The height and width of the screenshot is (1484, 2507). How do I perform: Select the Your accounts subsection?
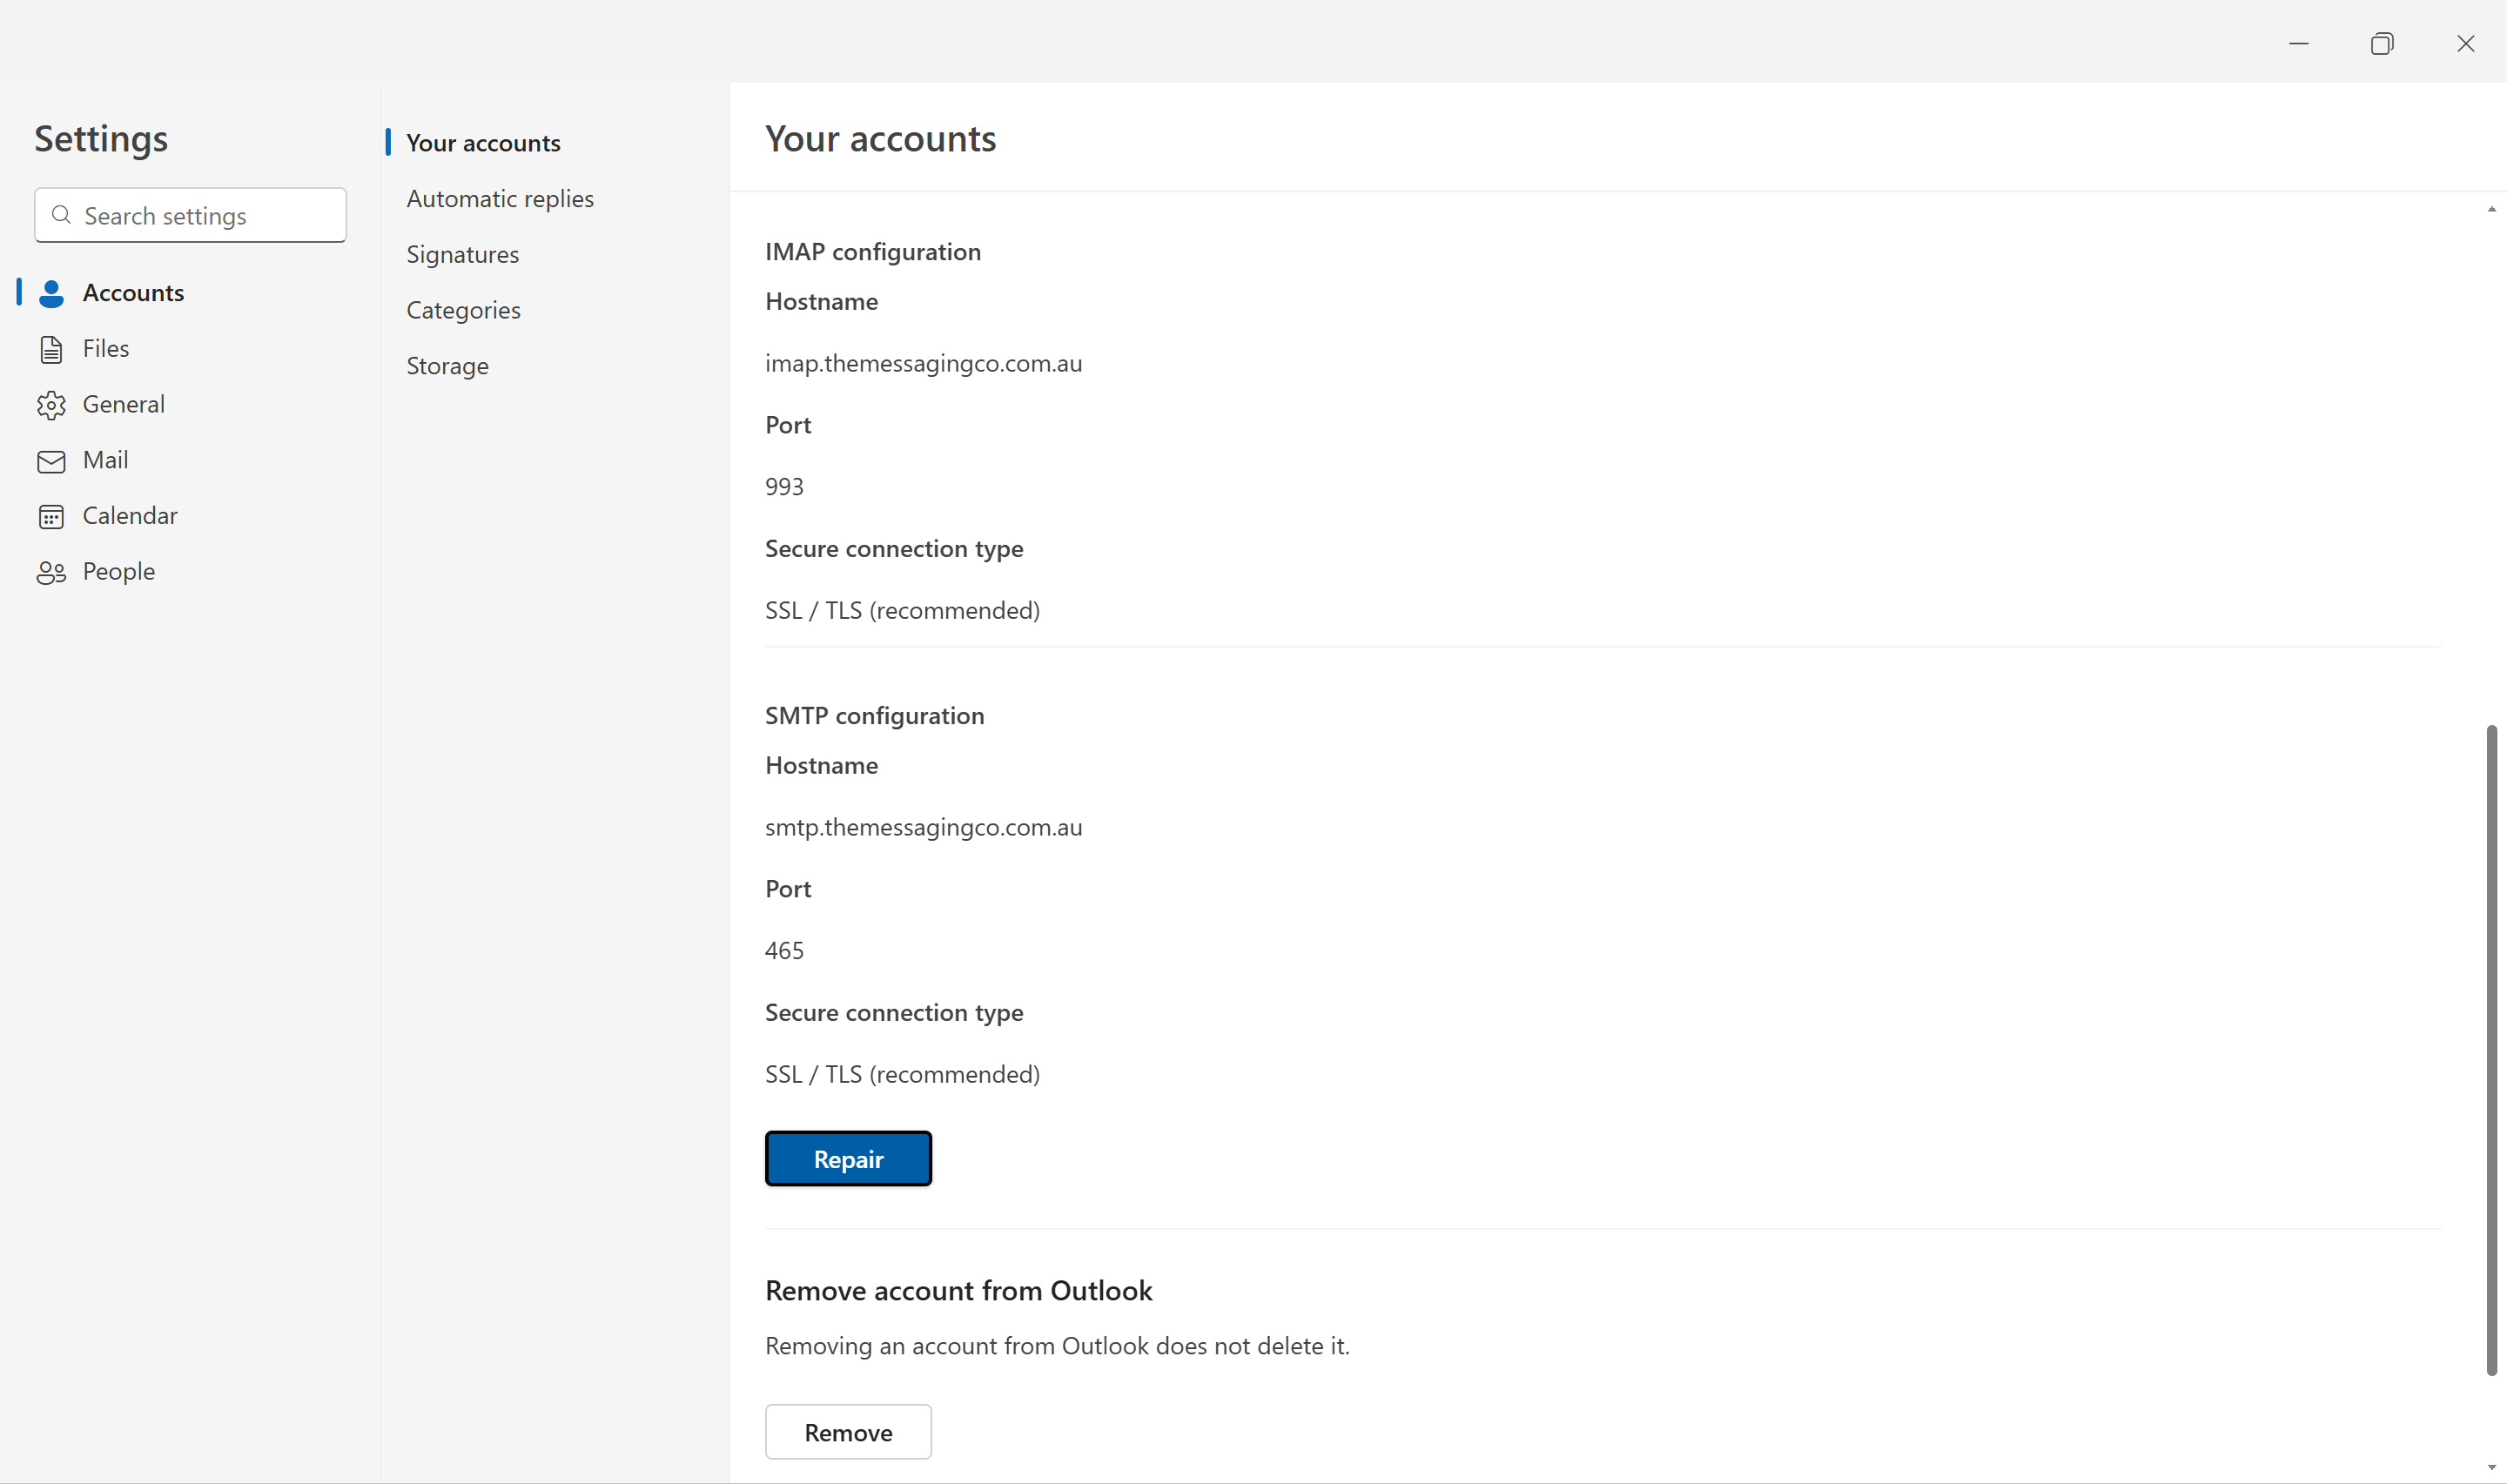[x=483, y=143]
